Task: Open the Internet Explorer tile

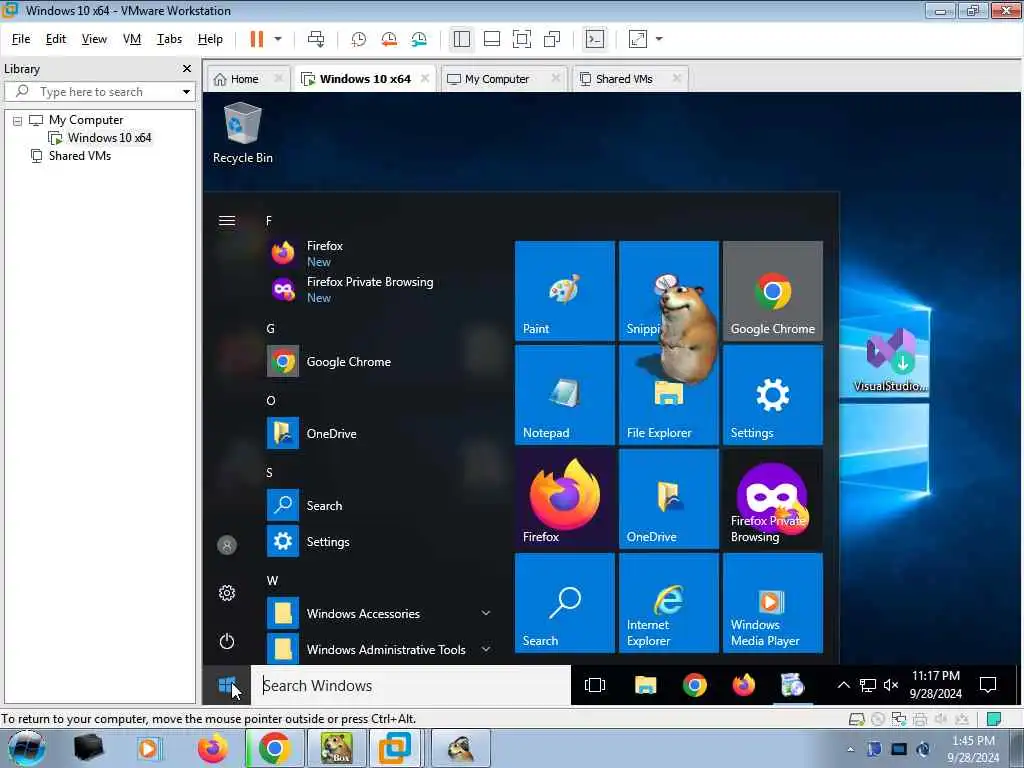Action: [669, 603]
